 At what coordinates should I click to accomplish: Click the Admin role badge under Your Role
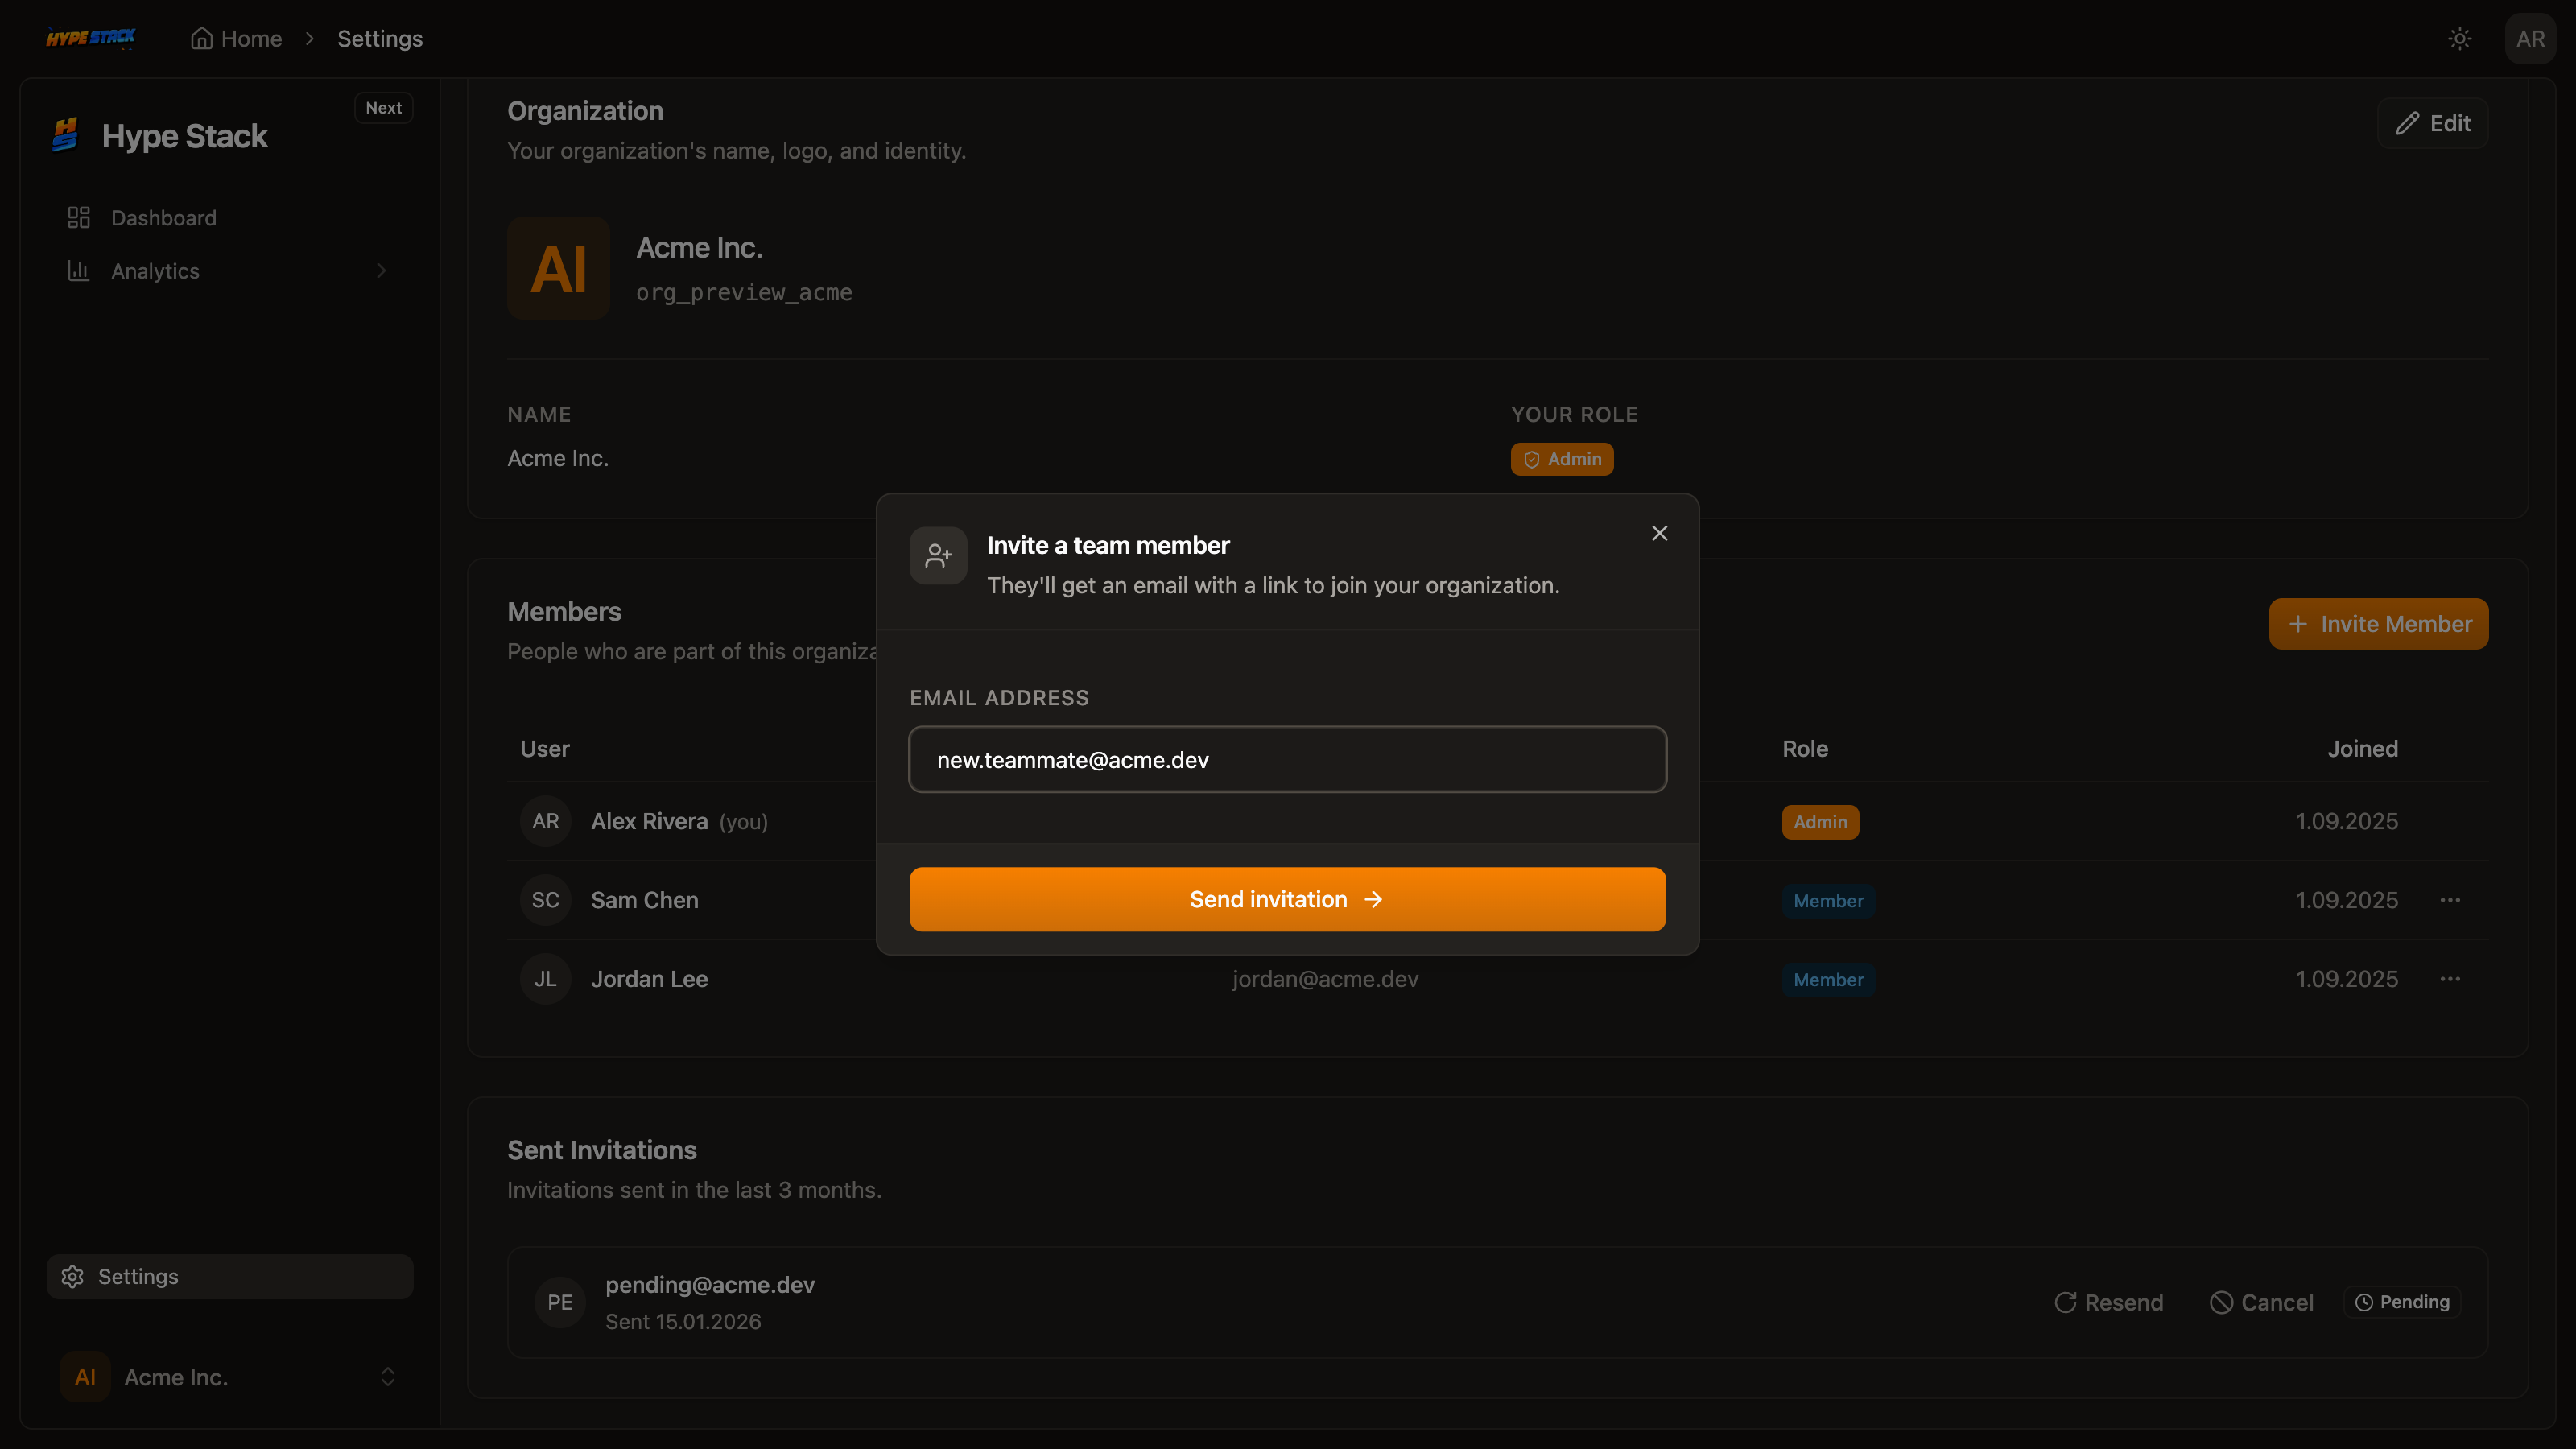tap(1562, 458)
